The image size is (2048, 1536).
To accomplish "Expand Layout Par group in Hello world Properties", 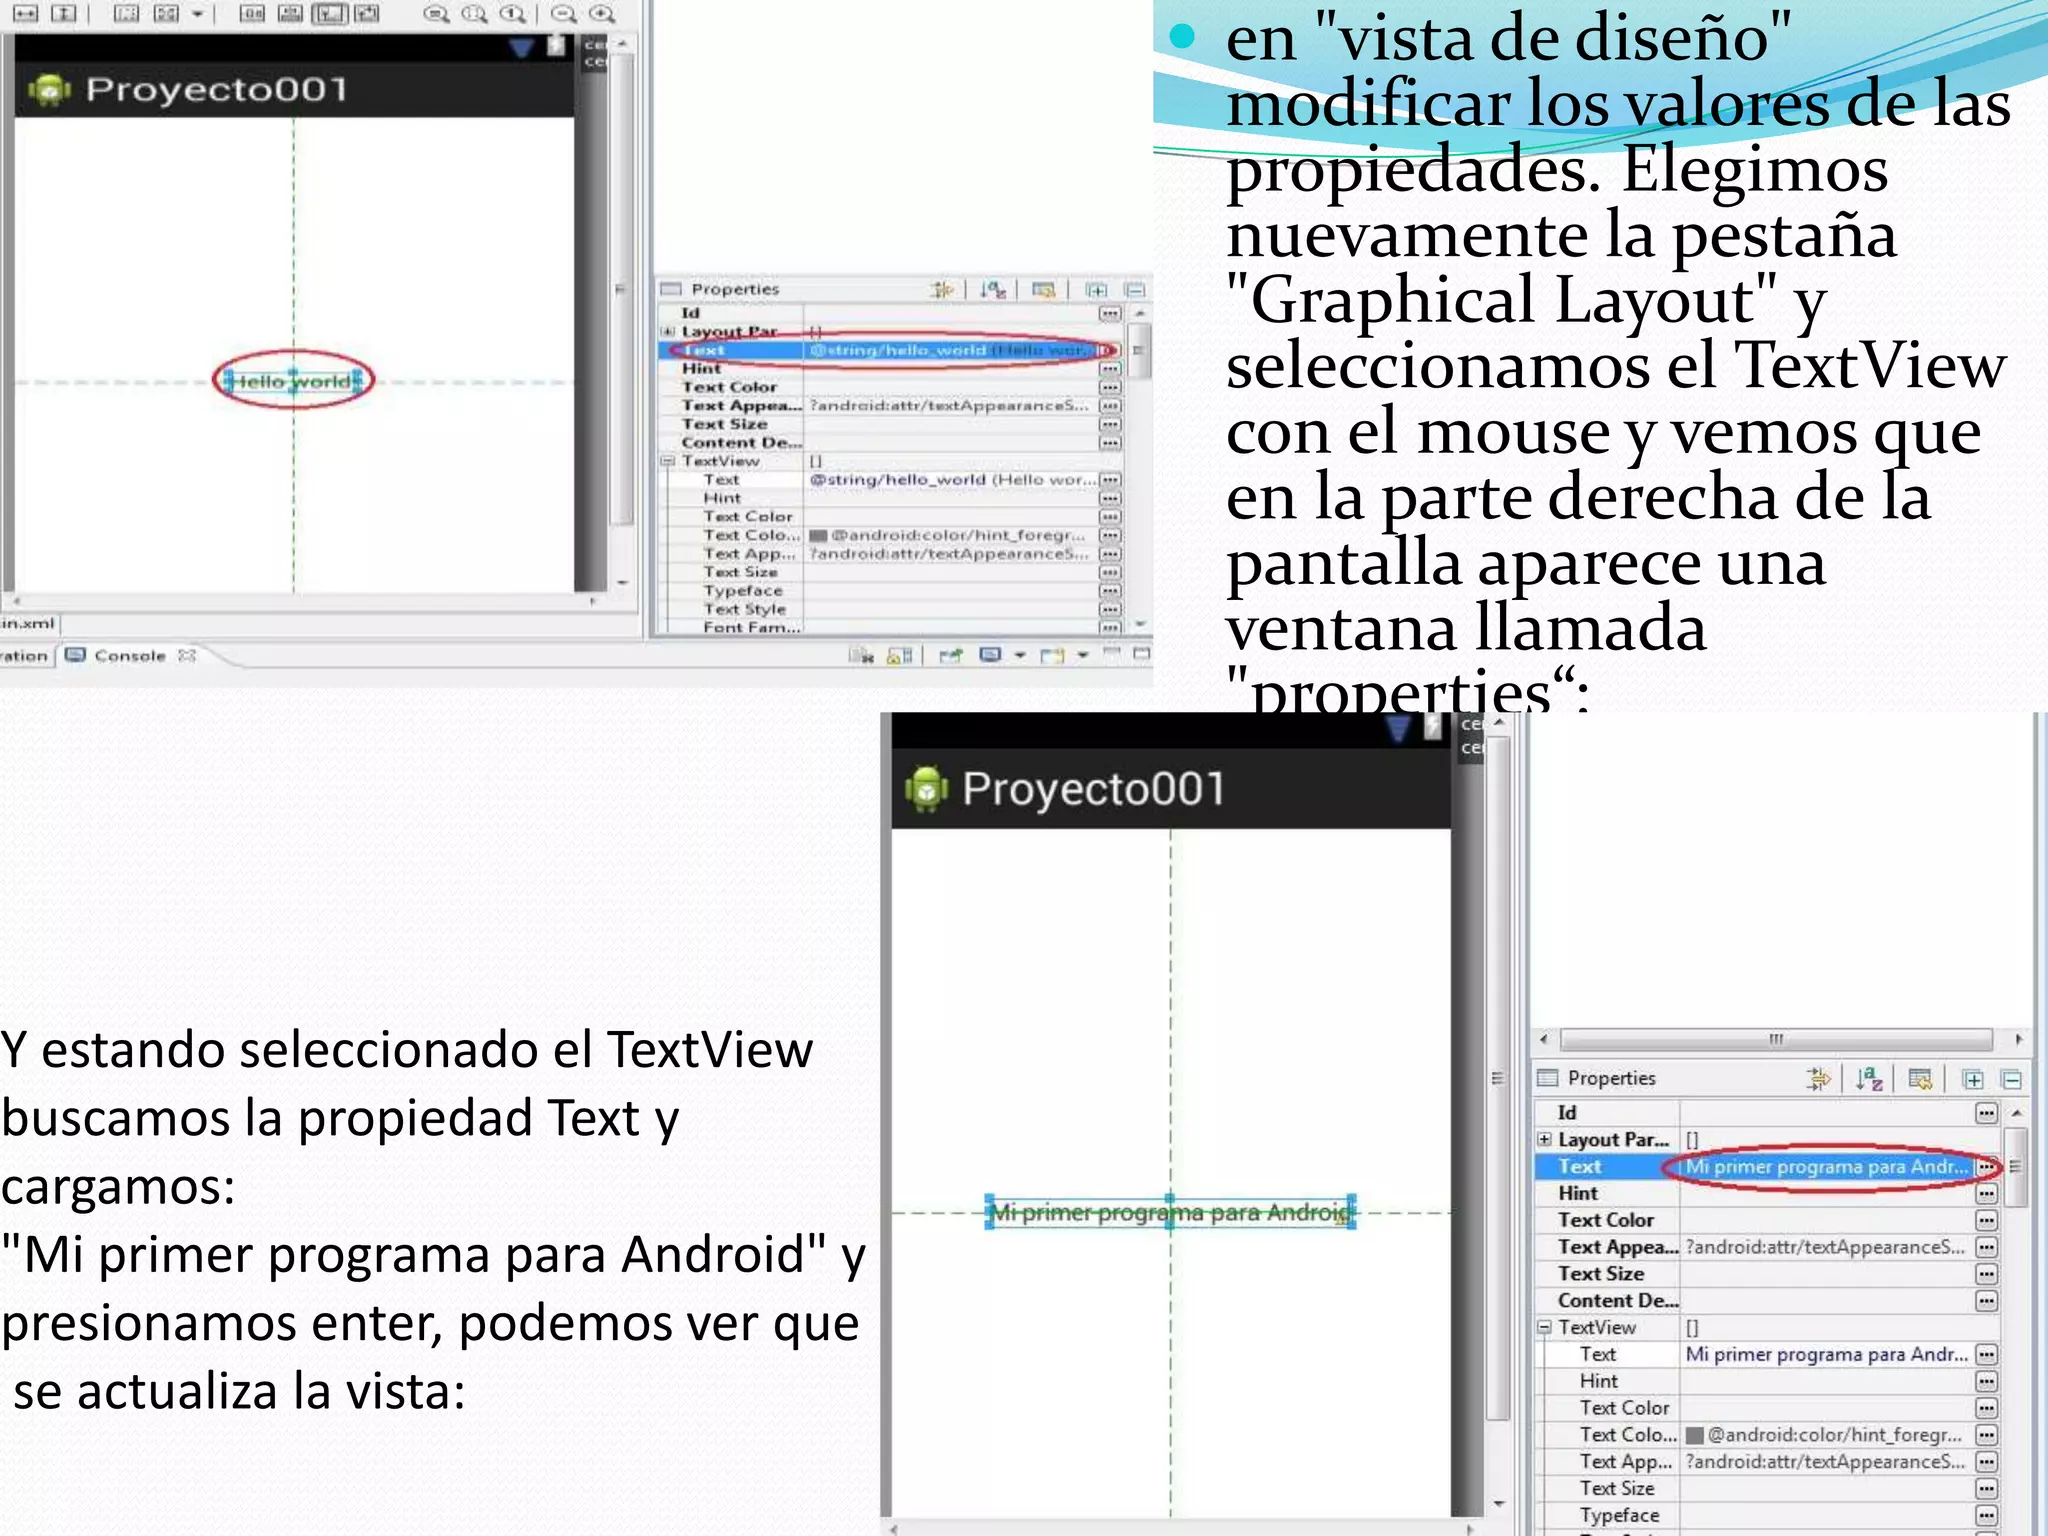I will 668,331.
